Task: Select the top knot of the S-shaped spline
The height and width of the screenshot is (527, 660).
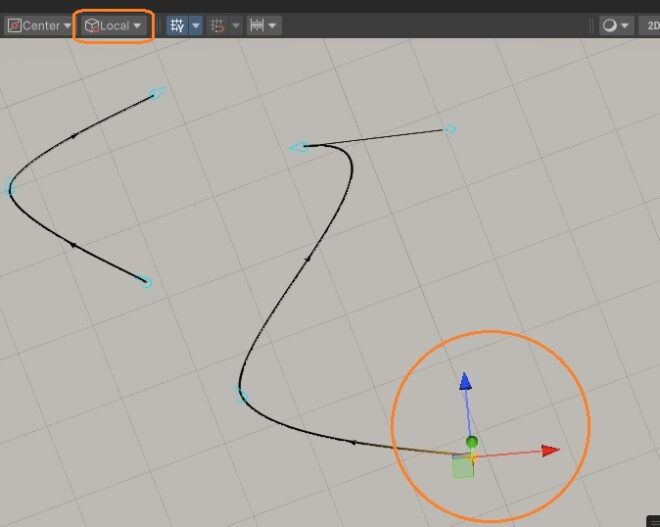Action: (x=300, y=147)
